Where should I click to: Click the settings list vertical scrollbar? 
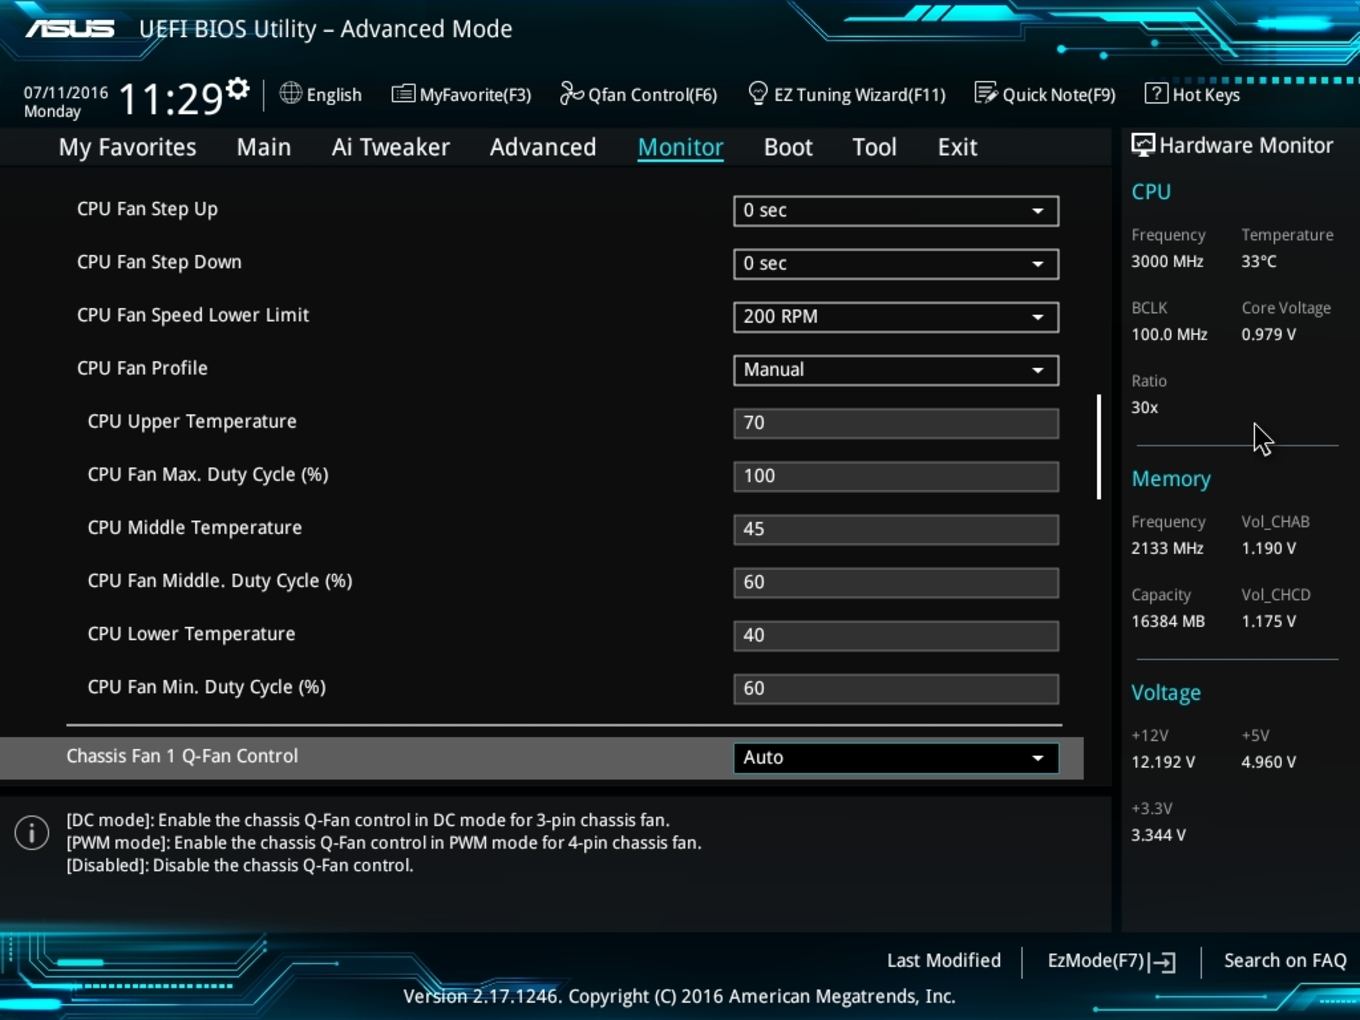click(x=1099, y=446)
